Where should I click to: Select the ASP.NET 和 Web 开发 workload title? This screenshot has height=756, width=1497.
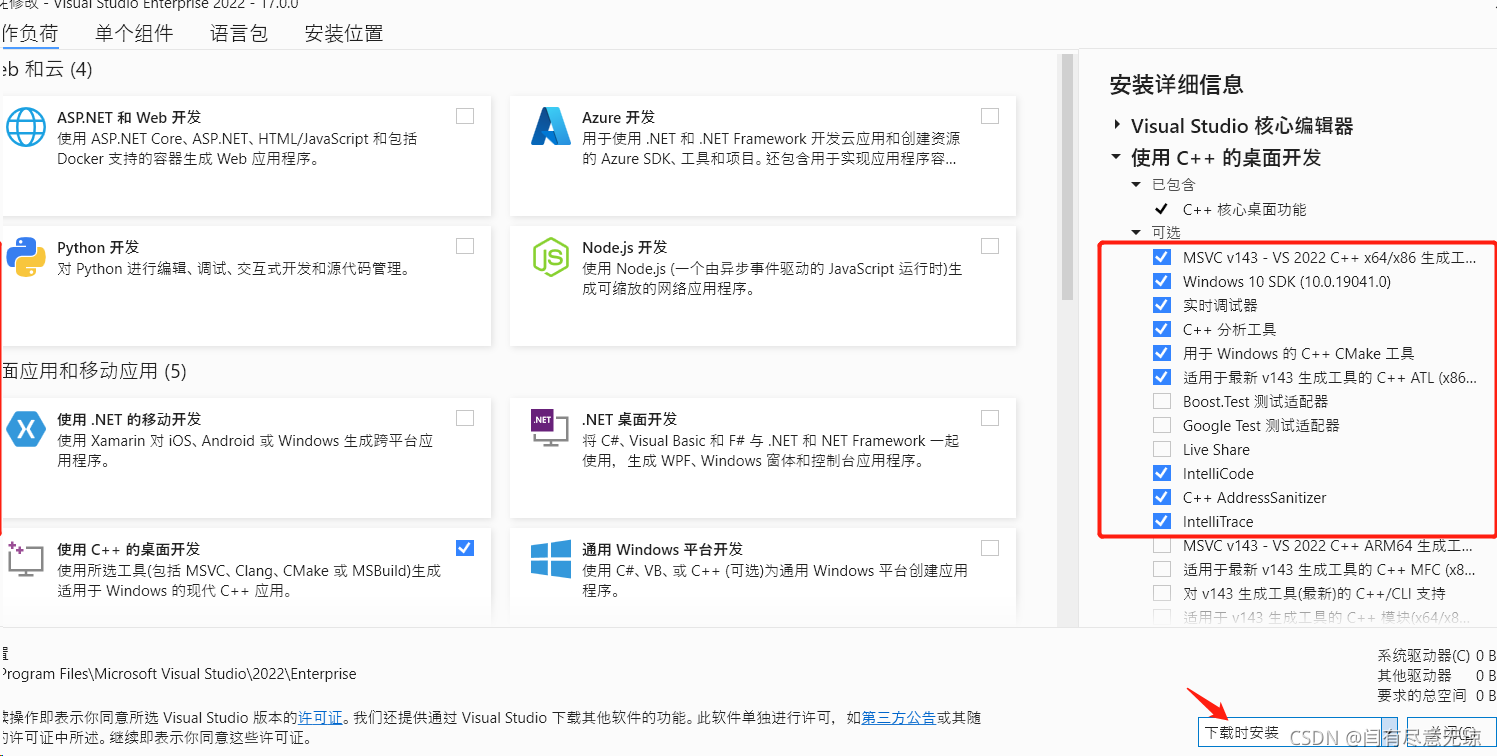(129, 117)
